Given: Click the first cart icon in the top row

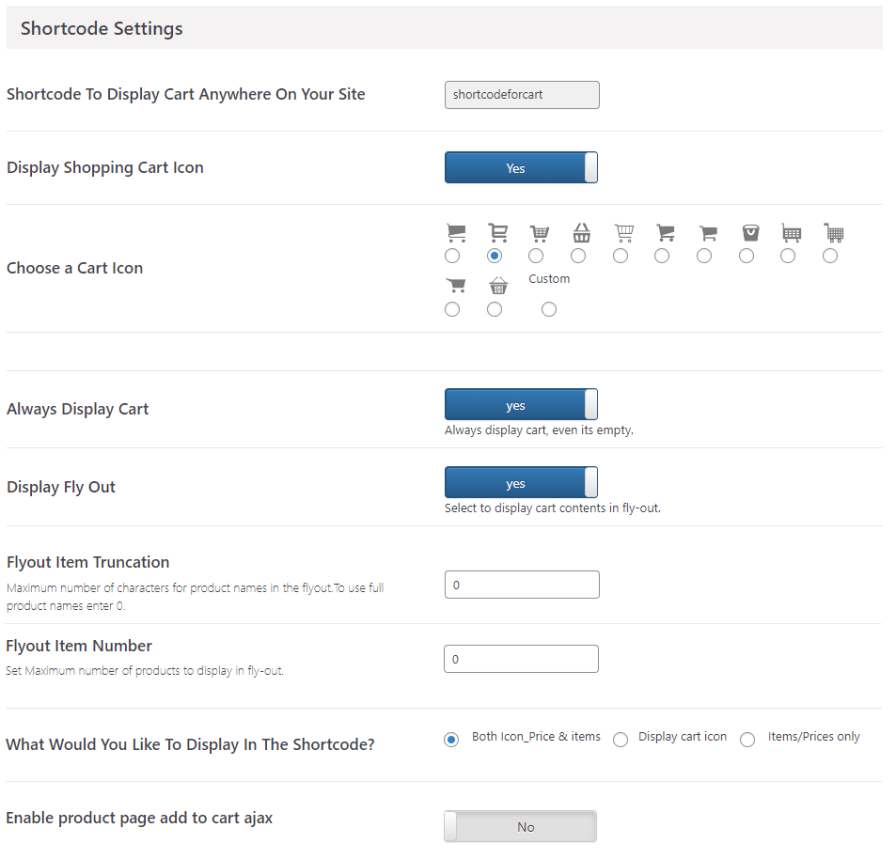Looking at the screenshot, I should 456,234.
